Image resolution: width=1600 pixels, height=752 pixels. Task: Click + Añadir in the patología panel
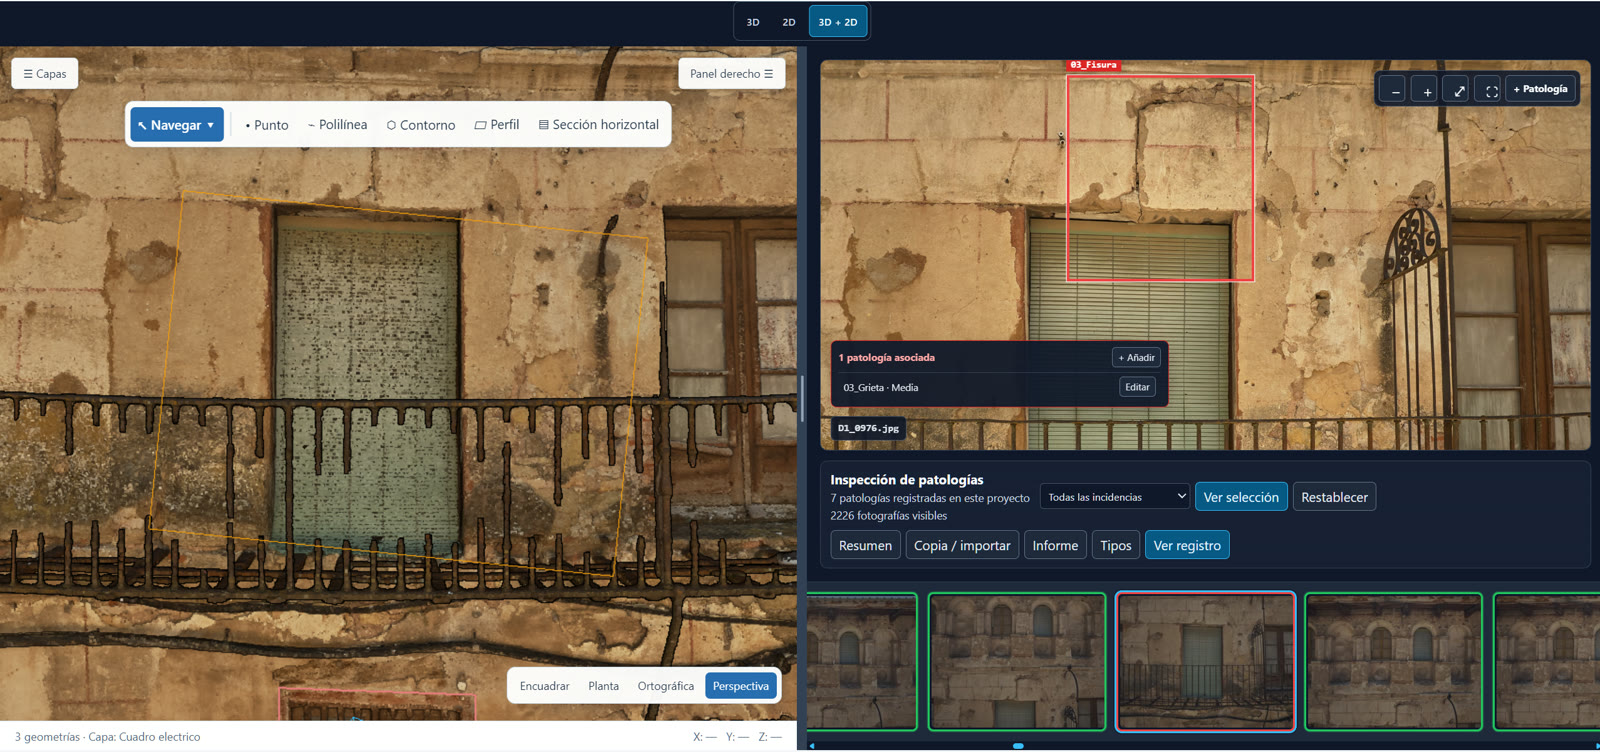point(1136,358)
